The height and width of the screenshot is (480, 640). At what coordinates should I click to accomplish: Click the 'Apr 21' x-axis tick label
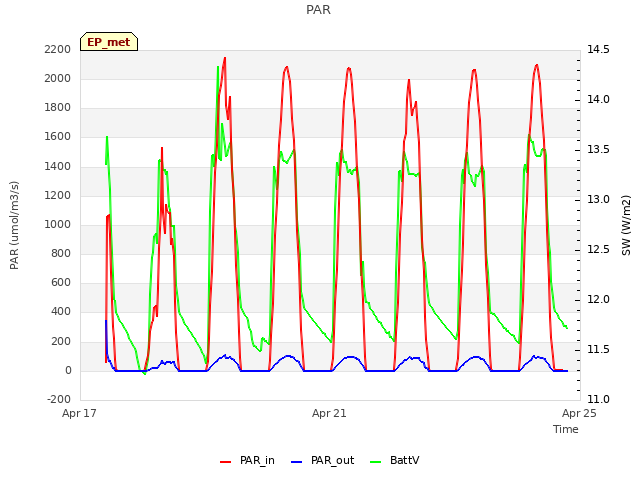[329, 413]
